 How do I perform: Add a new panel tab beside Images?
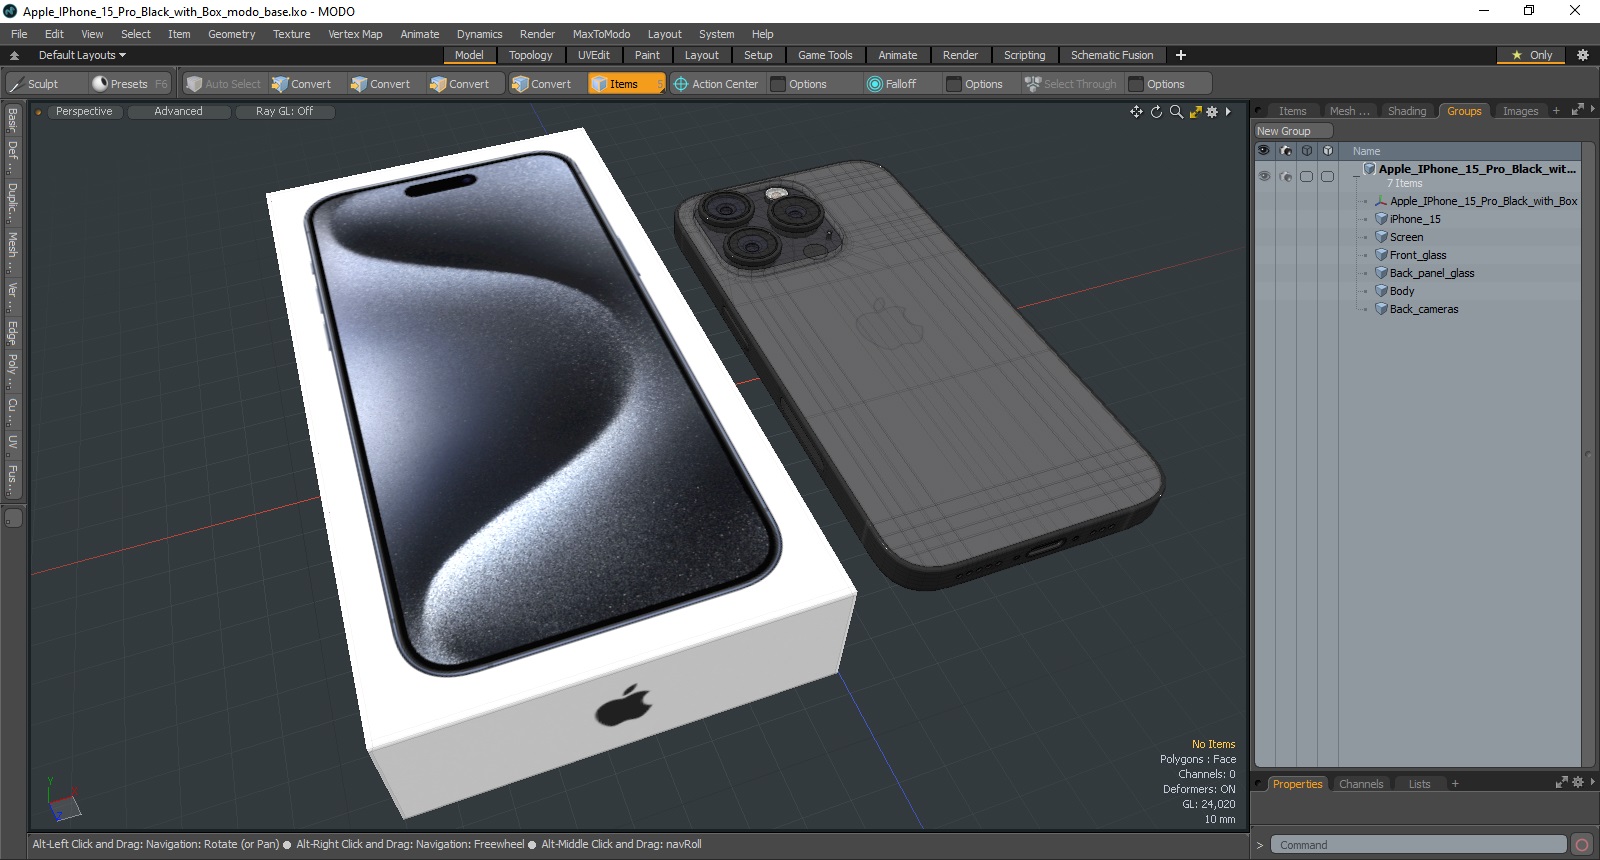coord(1556,111)
